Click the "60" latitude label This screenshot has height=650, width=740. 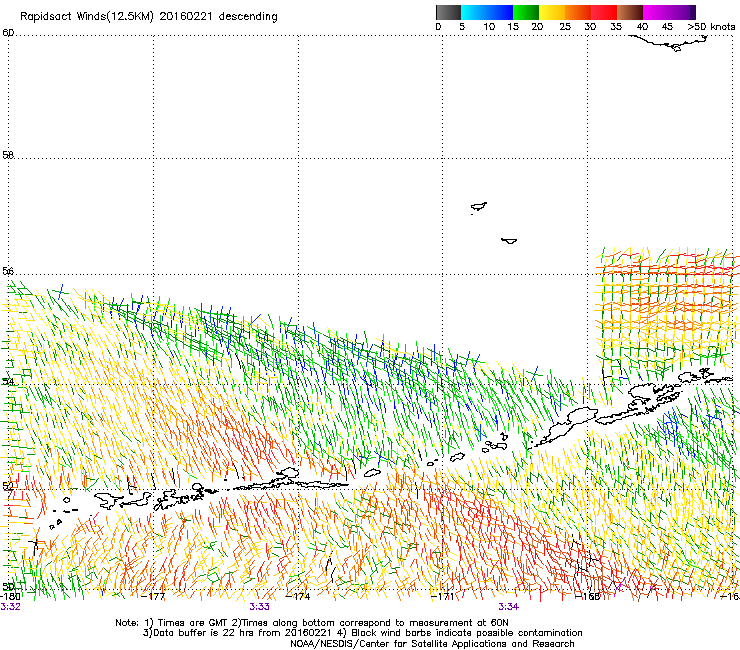(8, 33)
